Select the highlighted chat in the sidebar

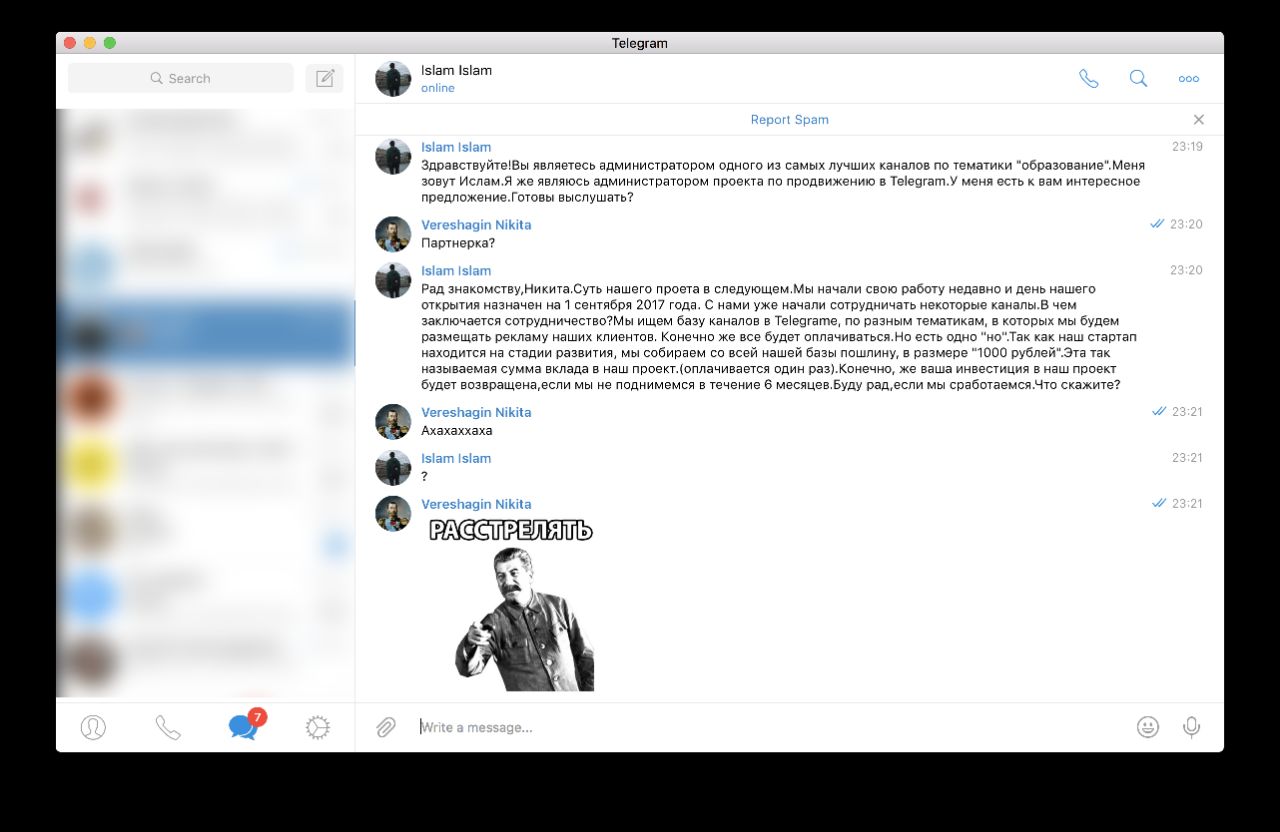coord(206,334)
